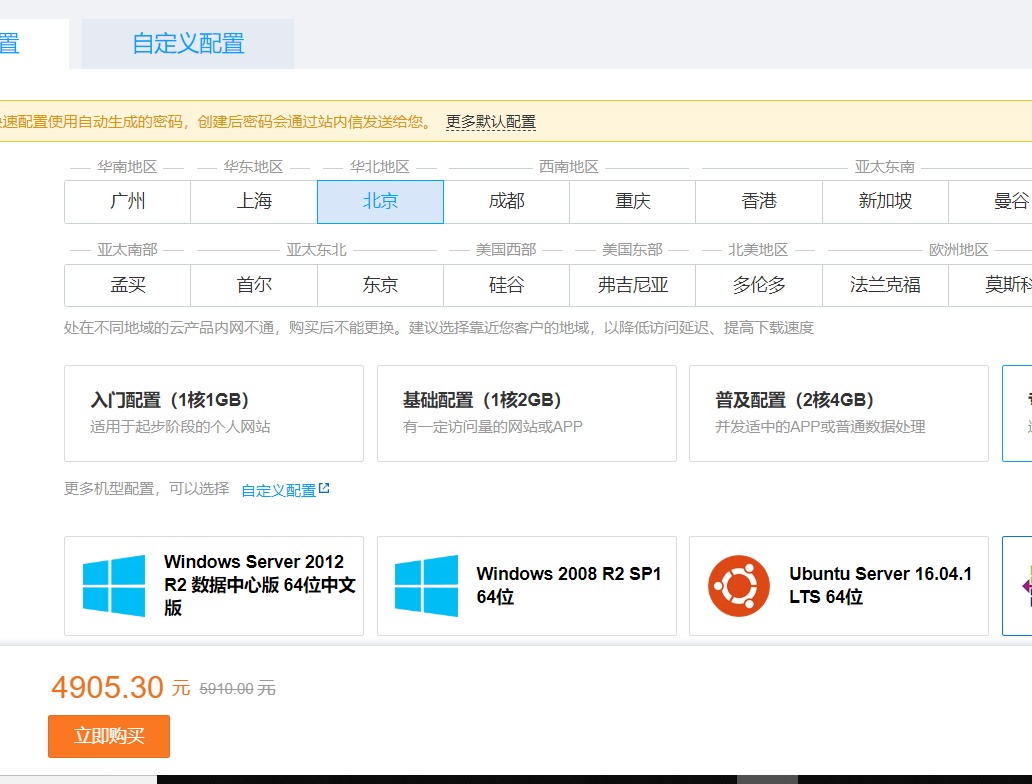Click the 立即购买 button

(109, 736)
